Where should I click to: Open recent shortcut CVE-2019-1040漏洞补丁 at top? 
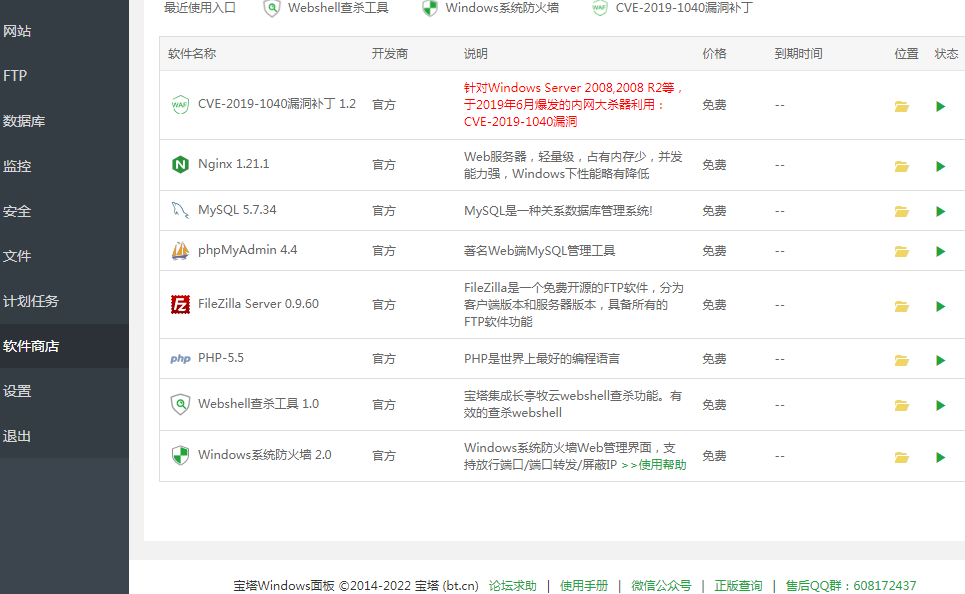point(672,8)
